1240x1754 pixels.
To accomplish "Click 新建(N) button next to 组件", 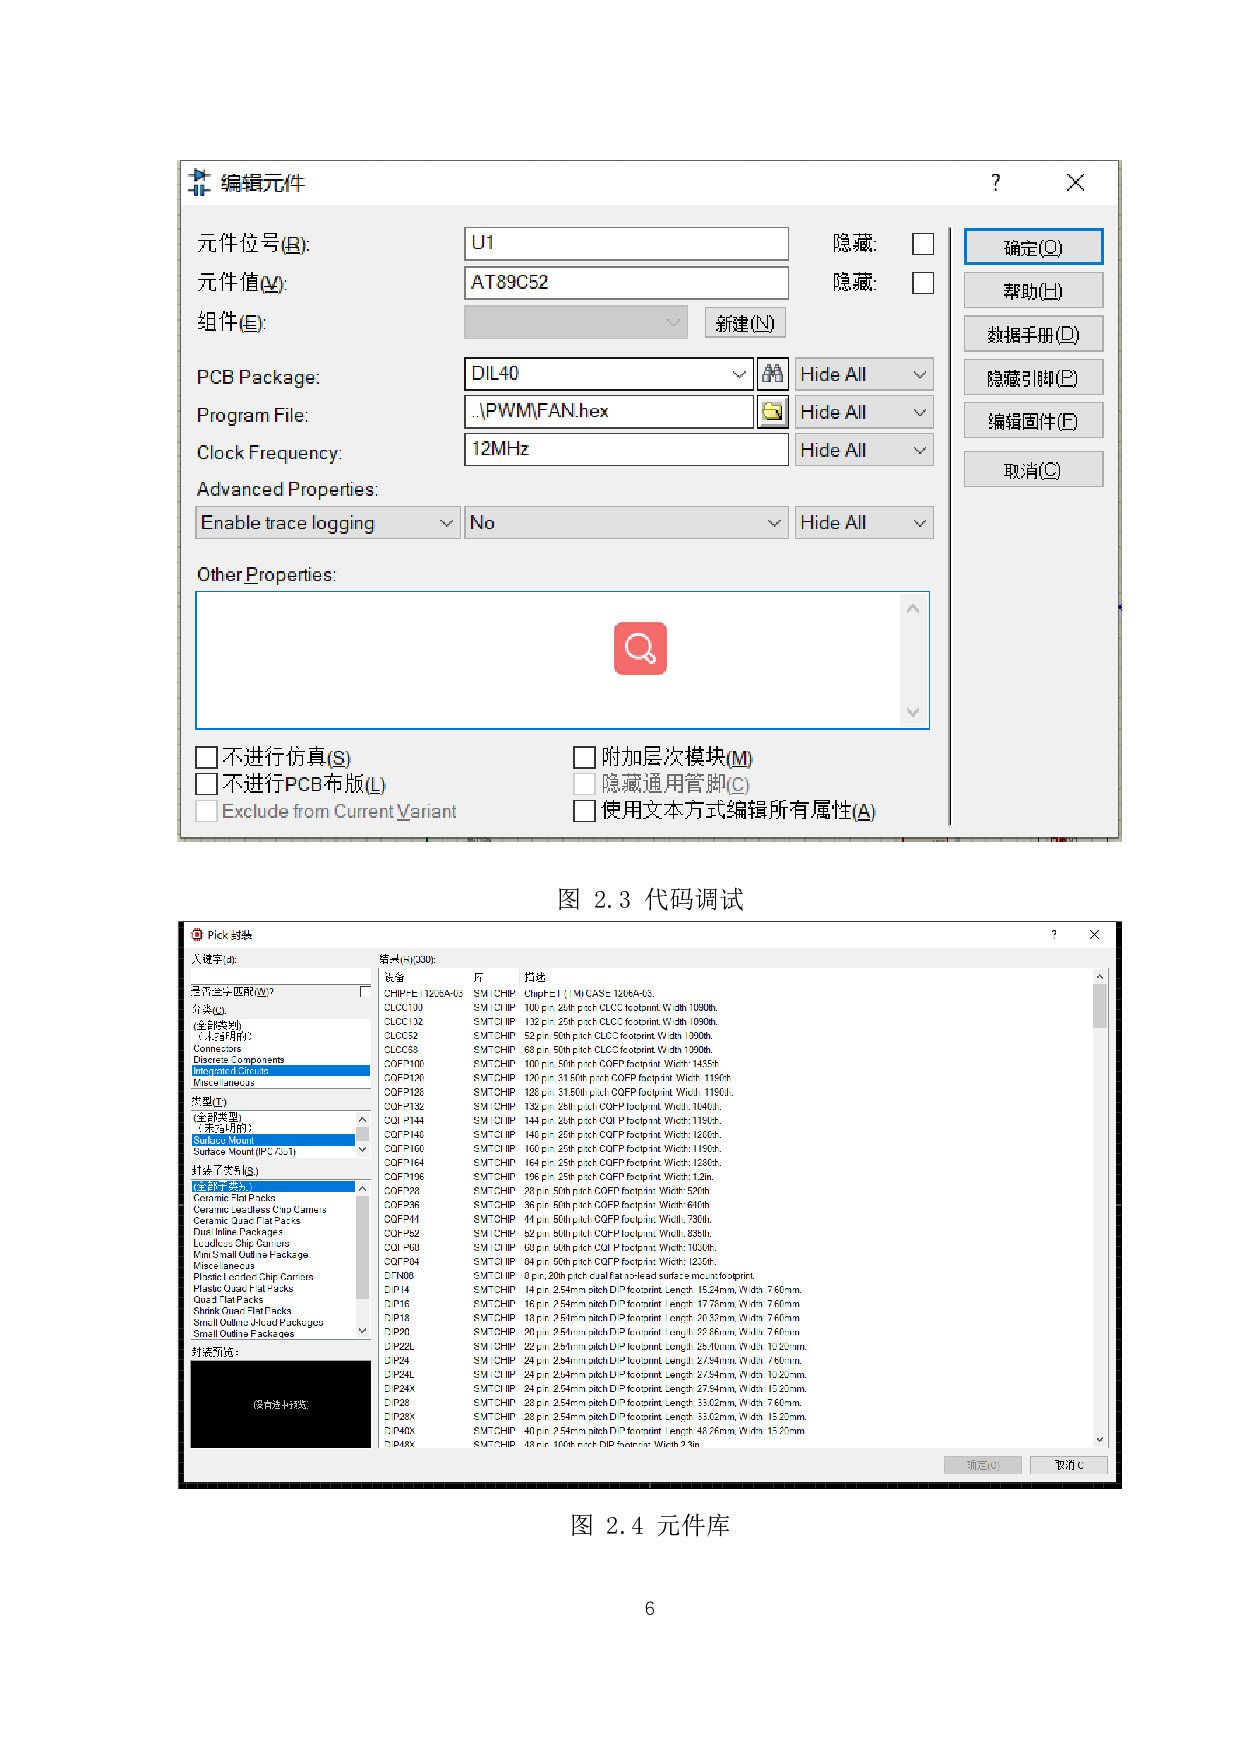I will tap(745, 323).
